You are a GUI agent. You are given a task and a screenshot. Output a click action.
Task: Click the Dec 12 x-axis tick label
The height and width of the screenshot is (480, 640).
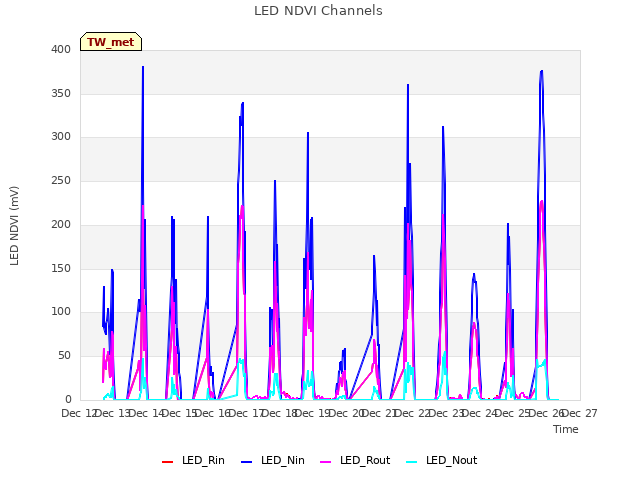pos(80,413)
